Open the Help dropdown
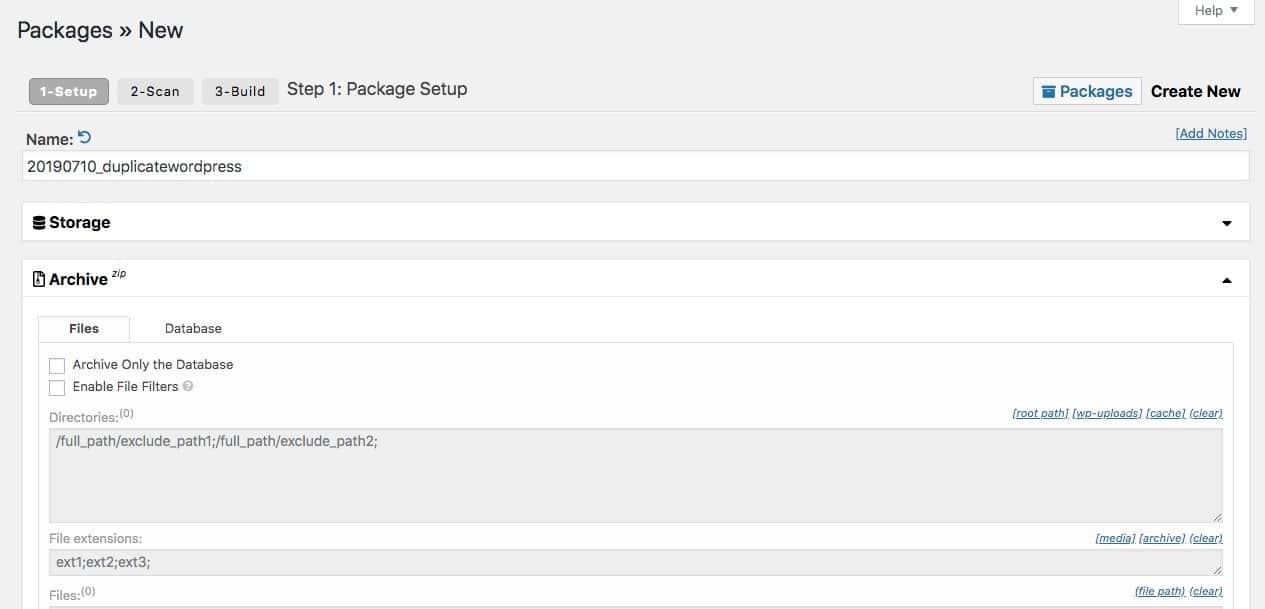1265x609 pixels. (1215, 11)
